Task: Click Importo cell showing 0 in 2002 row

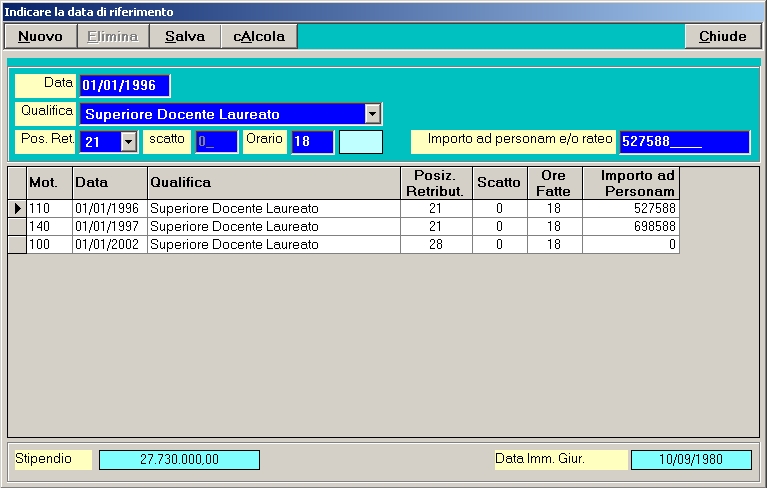Action: pos(631,244)
